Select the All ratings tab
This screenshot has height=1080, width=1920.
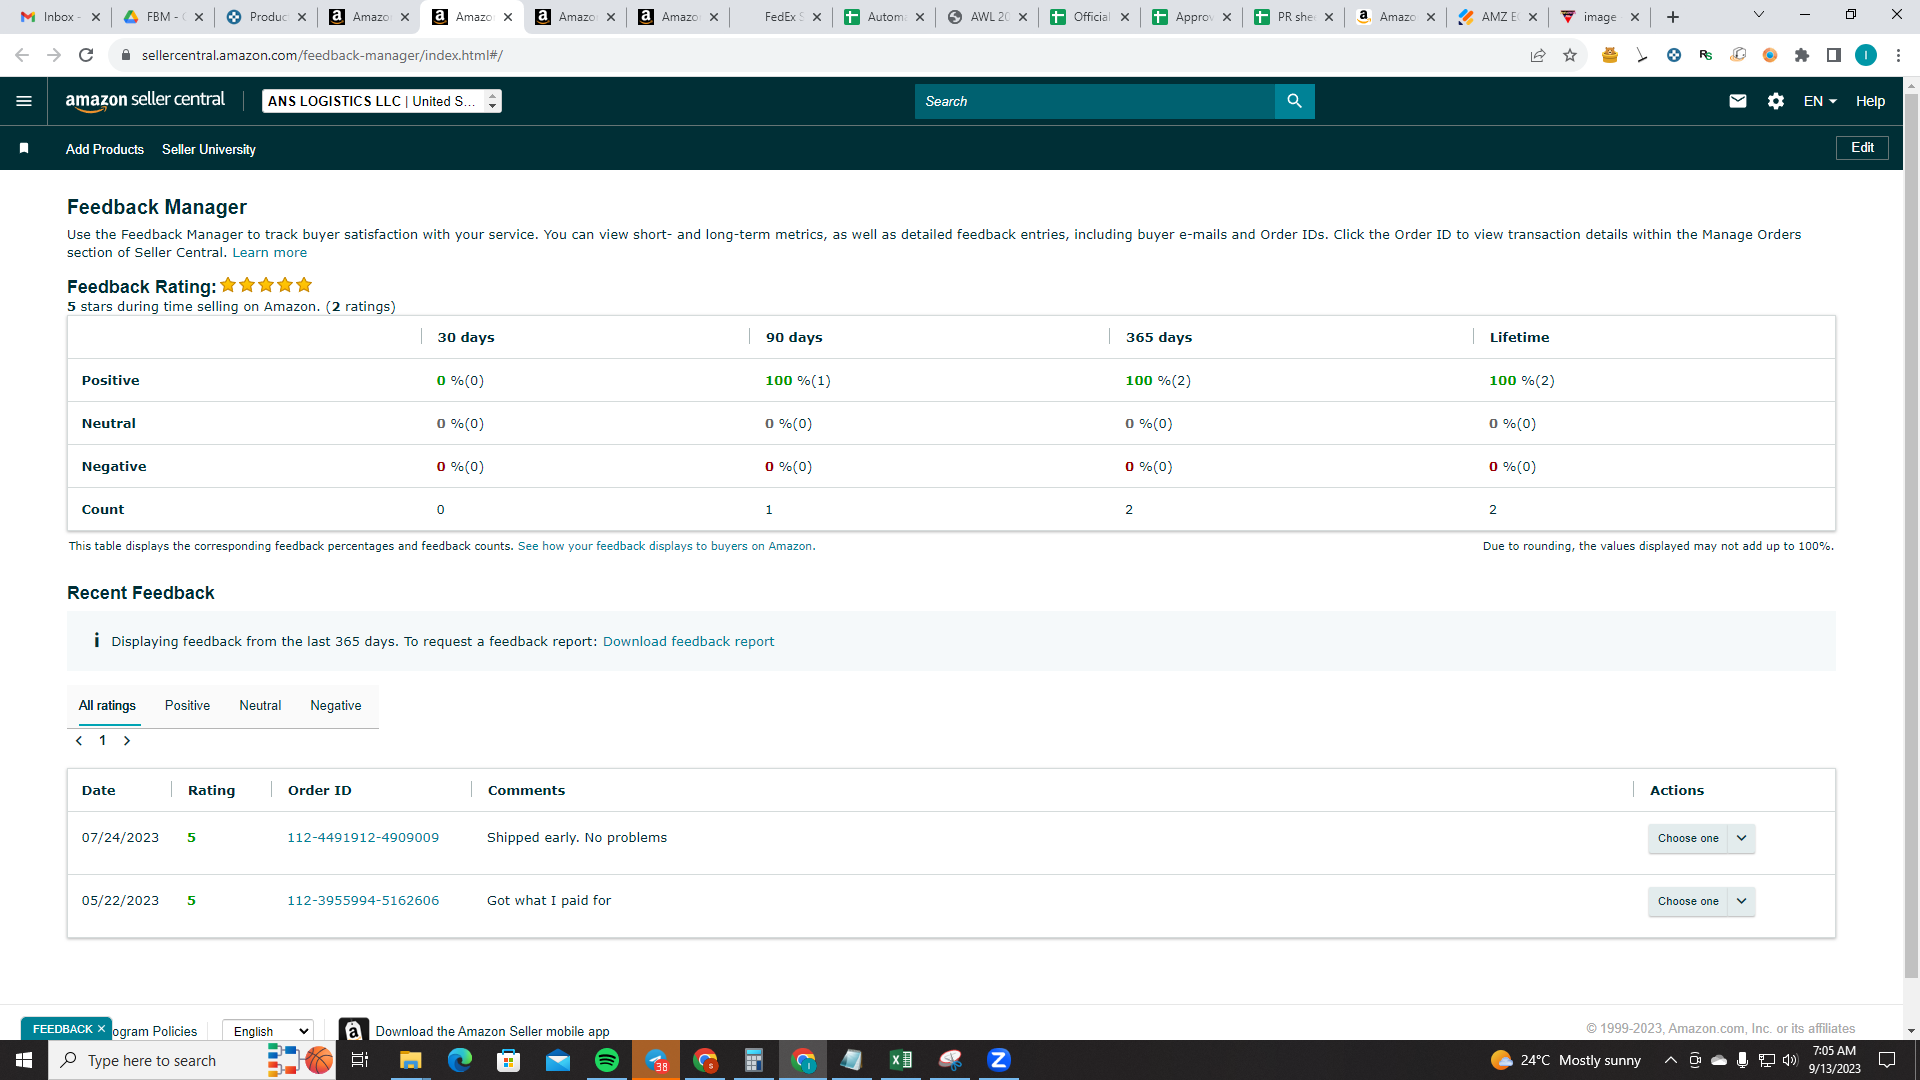[107, 705]
